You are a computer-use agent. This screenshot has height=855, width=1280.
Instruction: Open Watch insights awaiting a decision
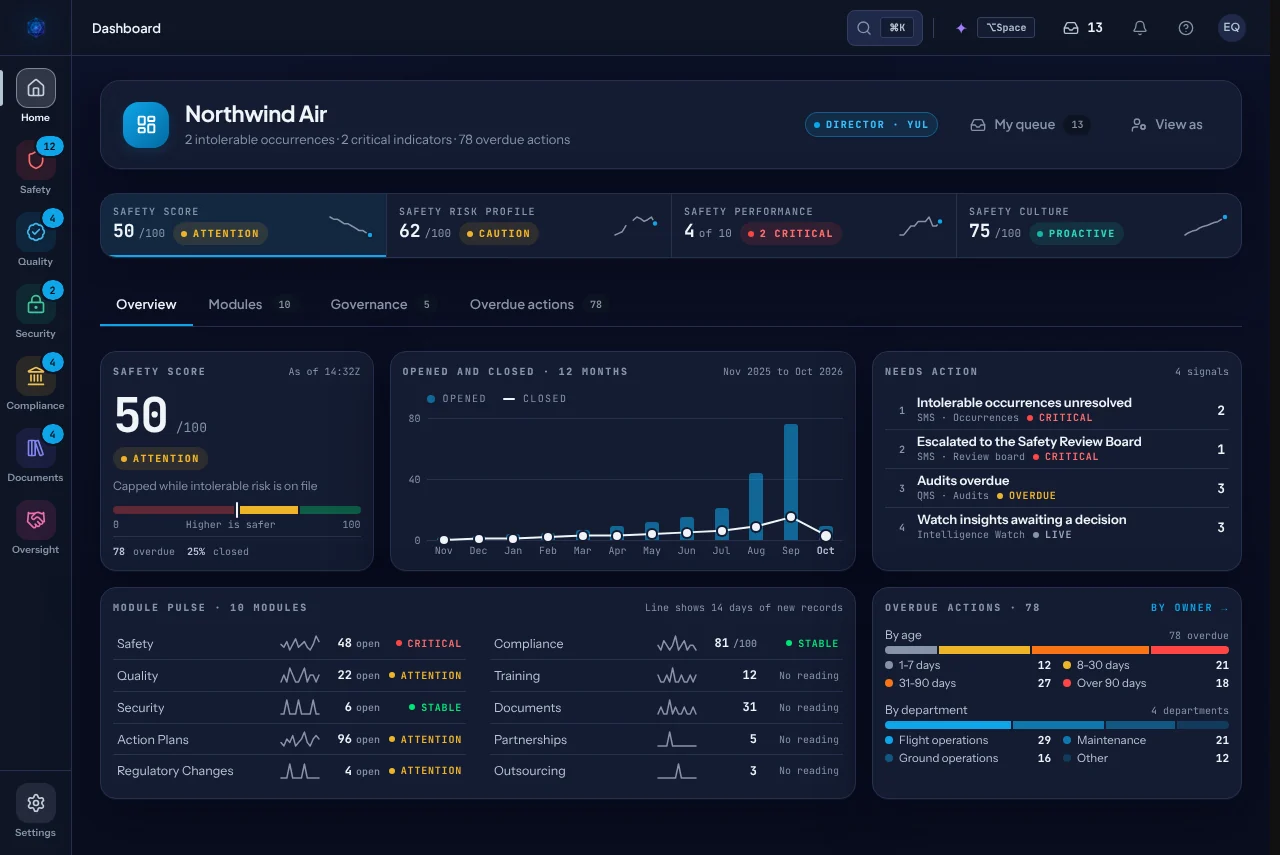point(1057,527)
